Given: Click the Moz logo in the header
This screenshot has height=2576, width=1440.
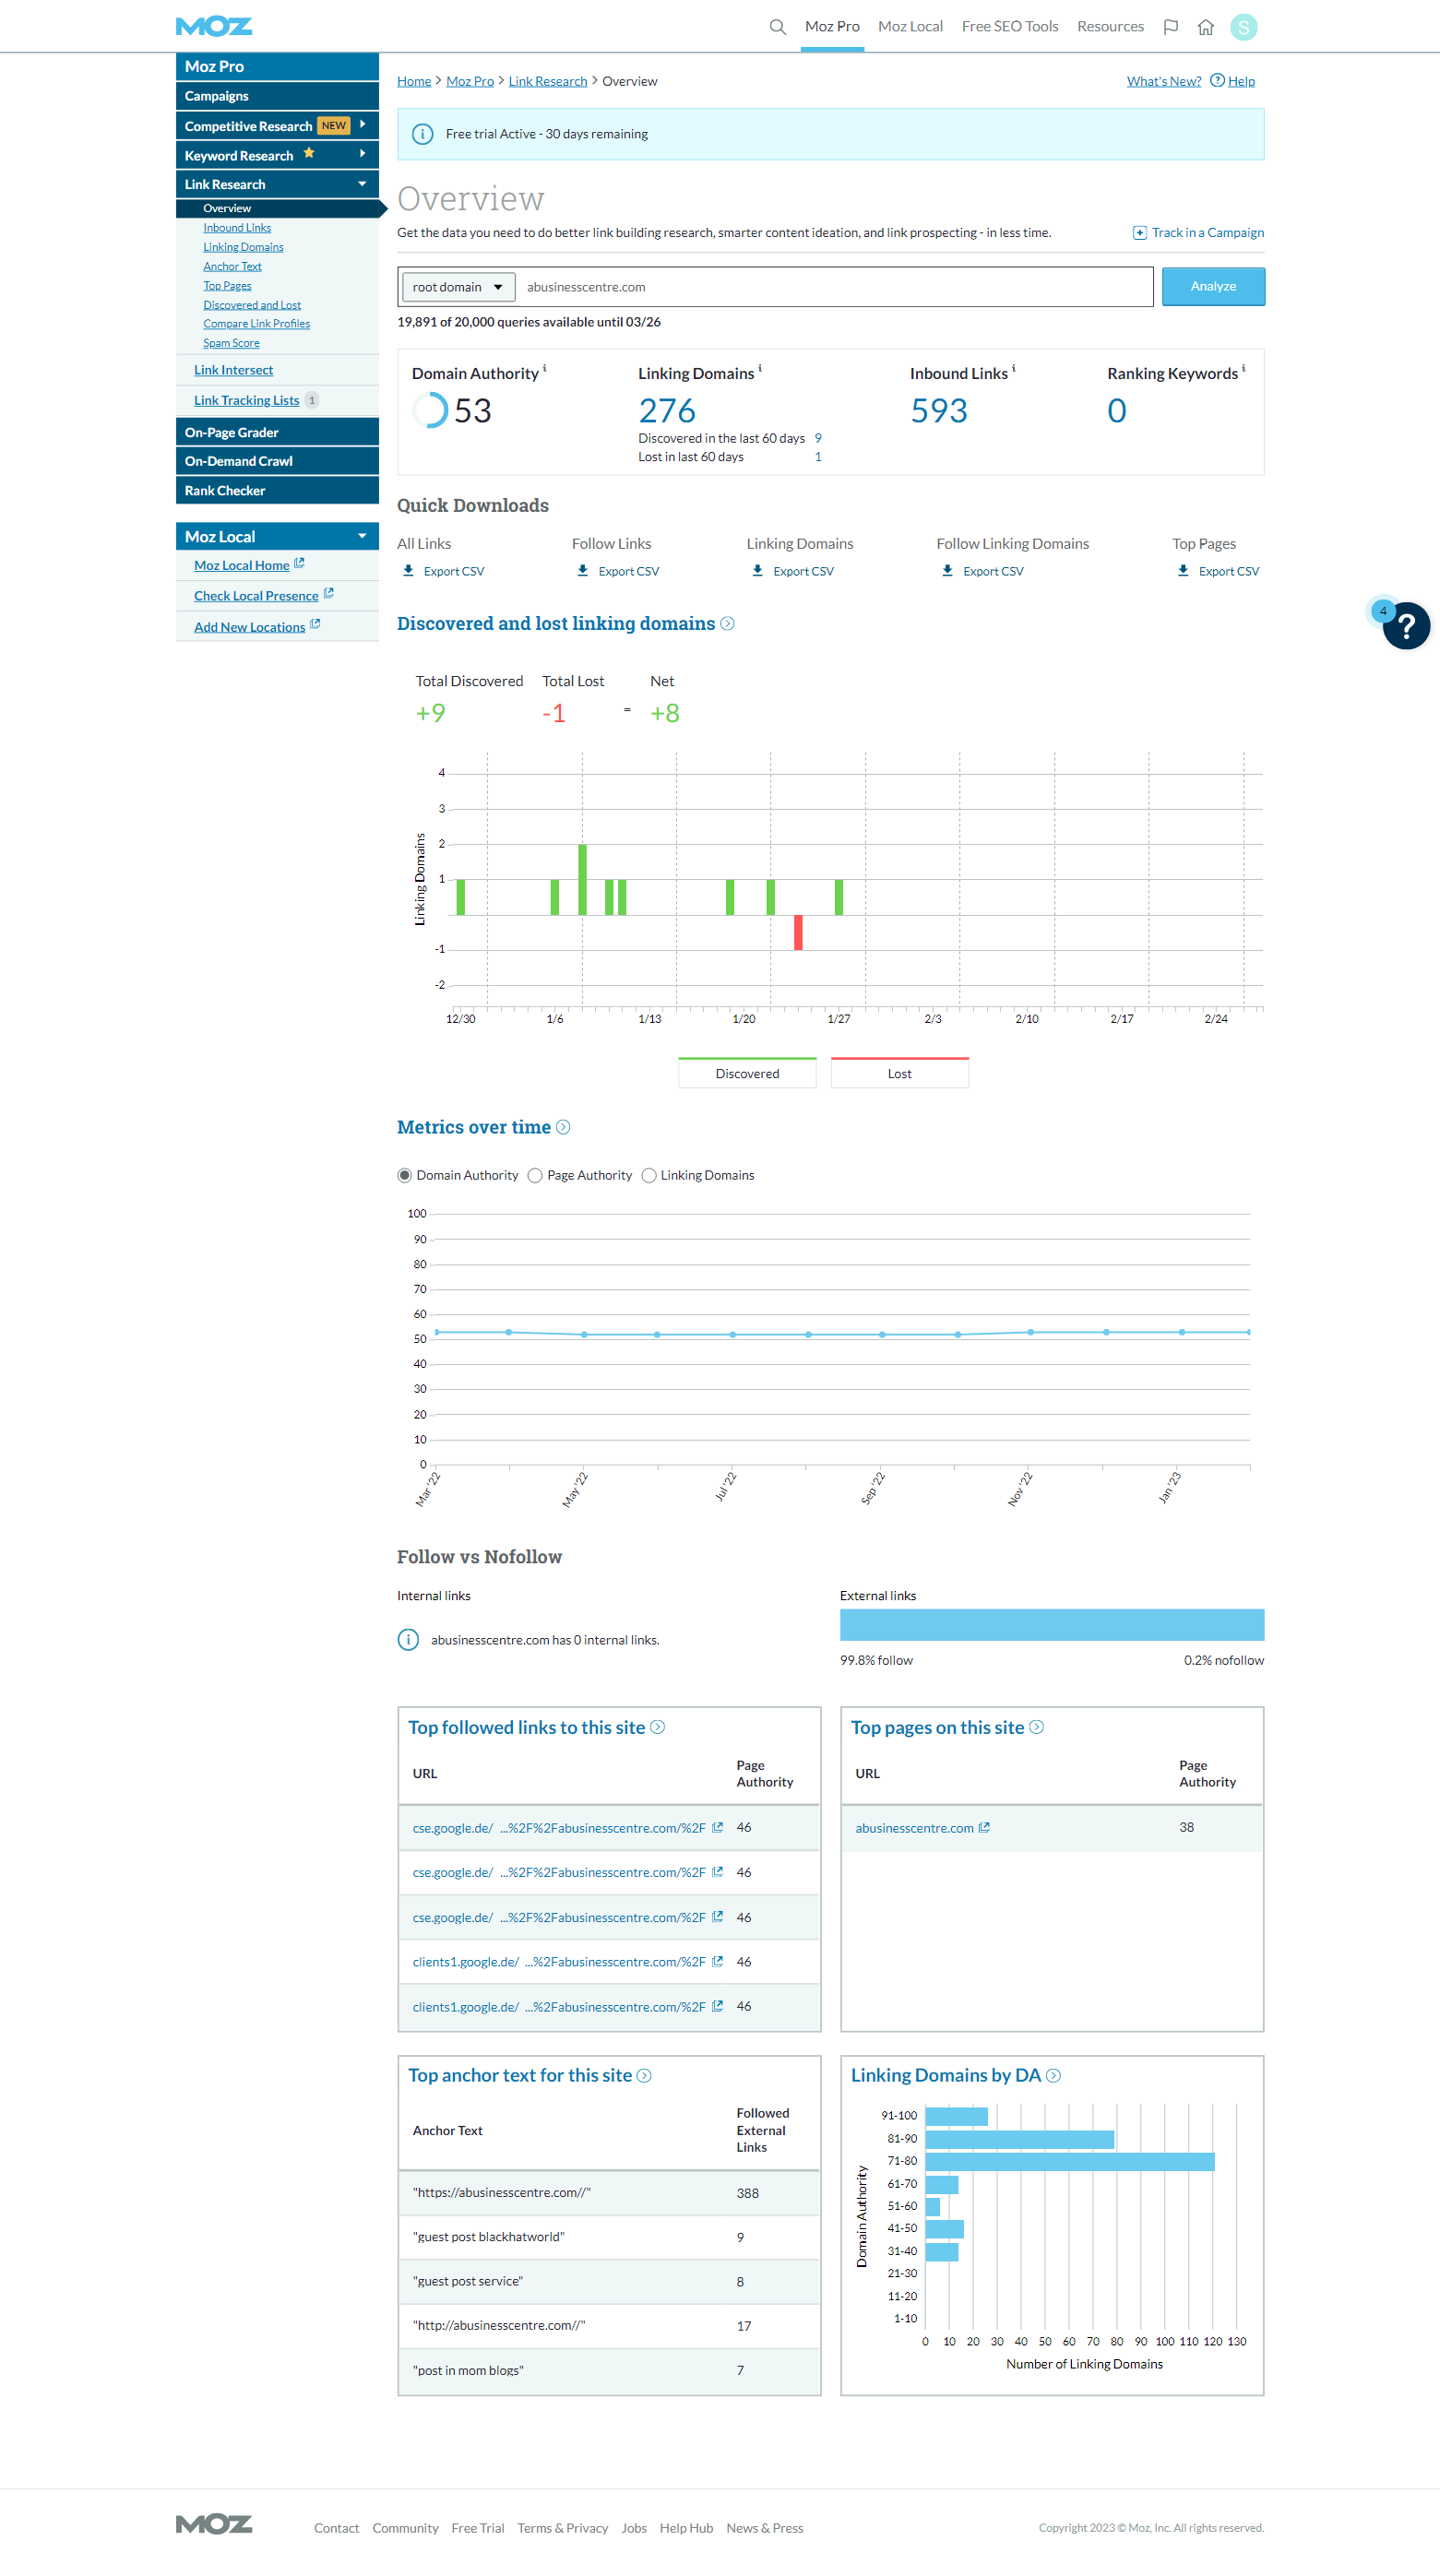Looking at the screenshot, I should pos(213,26).
